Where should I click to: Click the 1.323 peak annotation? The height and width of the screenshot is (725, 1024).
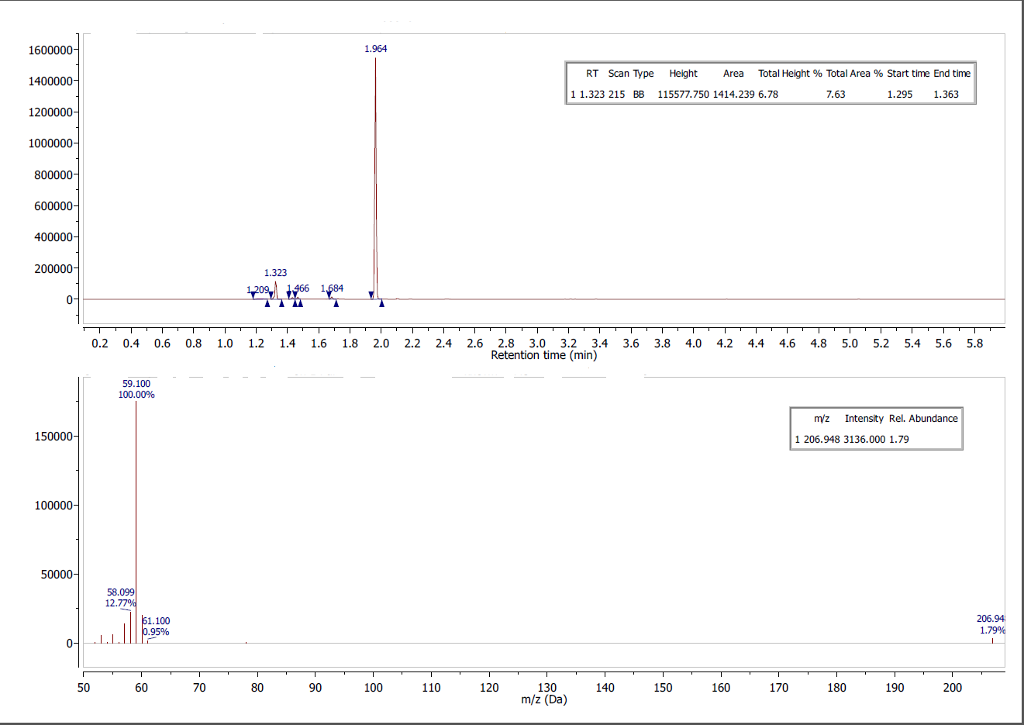click(274, 272)
